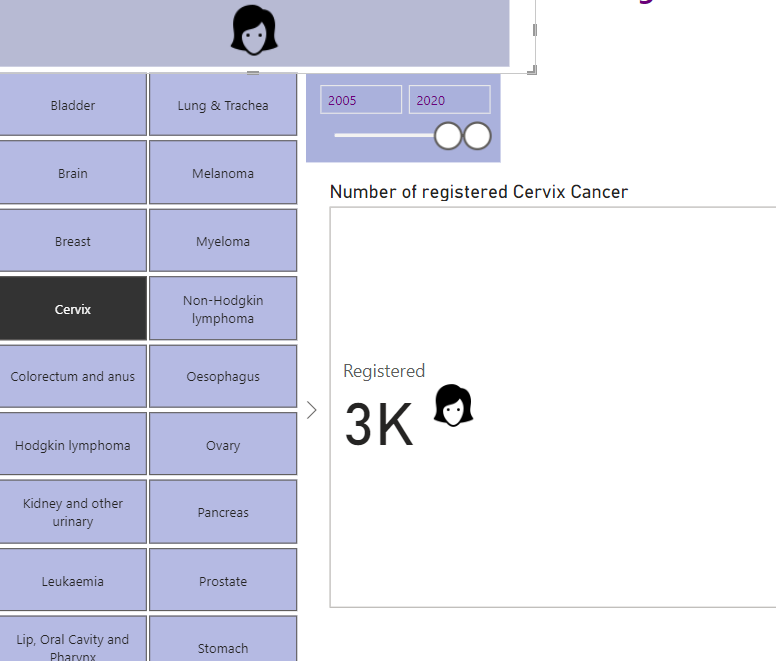Viewport: 776px width, 661px height.
Task: Click the start year field showing 2005
Action: click(361, 100)
